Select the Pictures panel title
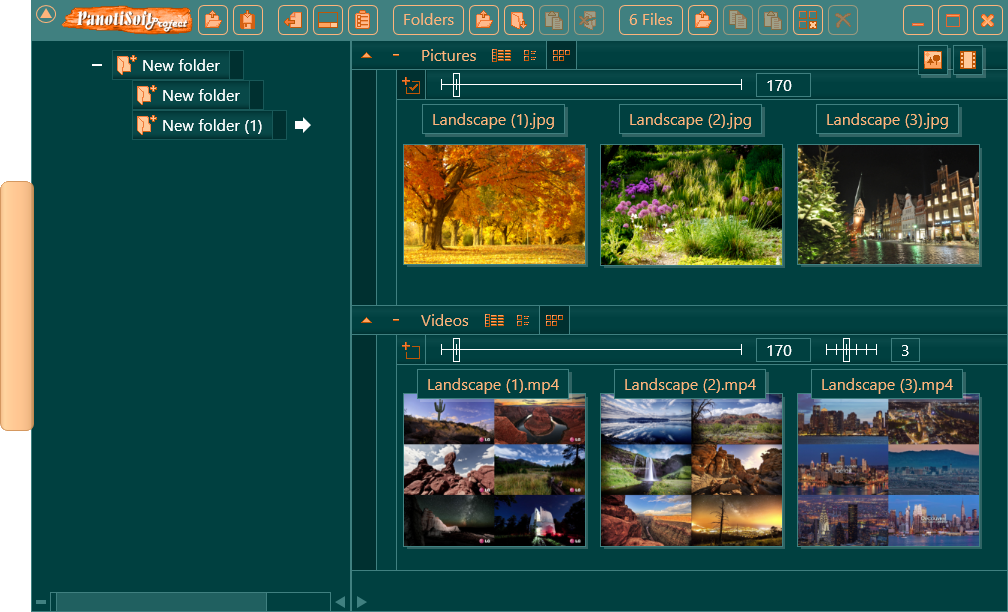This screenshot has width=1008, height=612. point(448,55)
